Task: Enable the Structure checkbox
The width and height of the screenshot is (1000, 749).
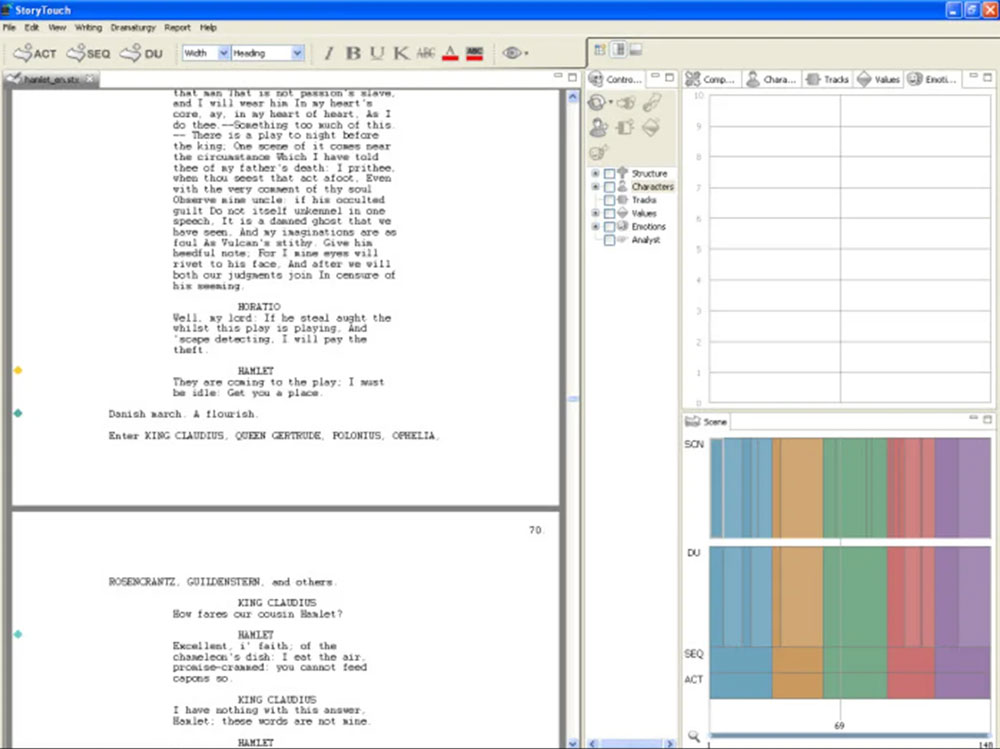Action: [x=610, y=174]
